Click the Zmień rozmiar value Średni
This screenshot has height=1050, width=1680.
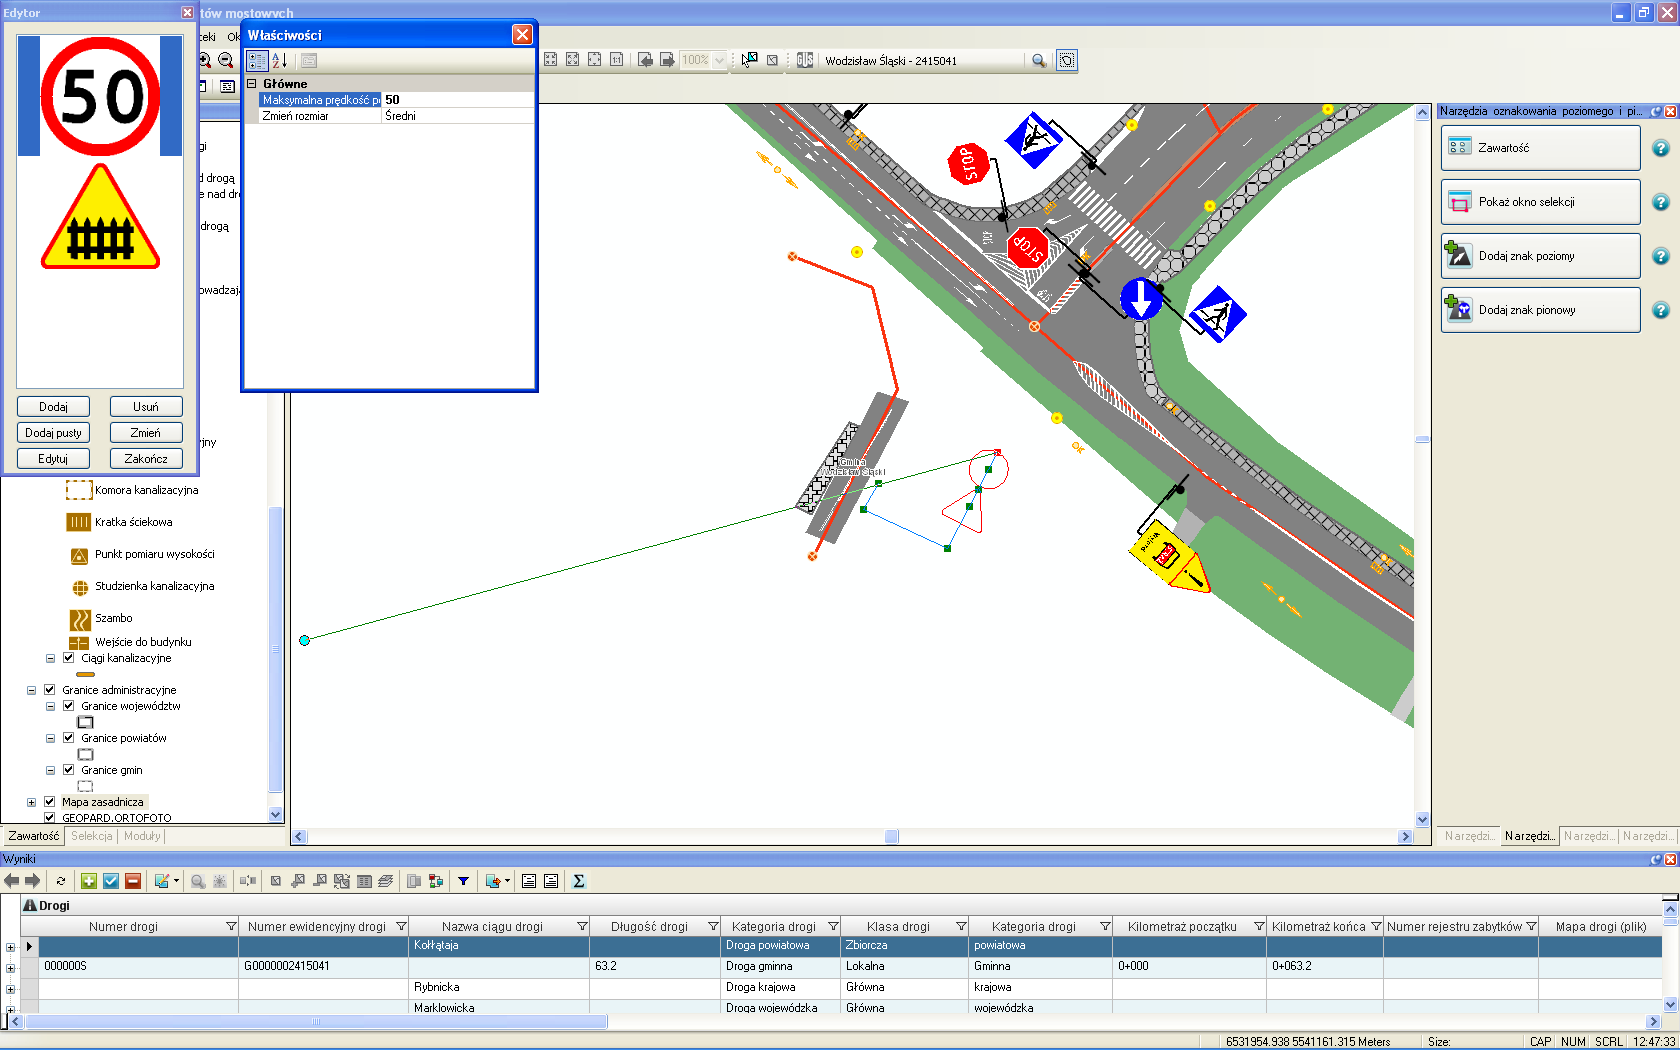(458, 116)
